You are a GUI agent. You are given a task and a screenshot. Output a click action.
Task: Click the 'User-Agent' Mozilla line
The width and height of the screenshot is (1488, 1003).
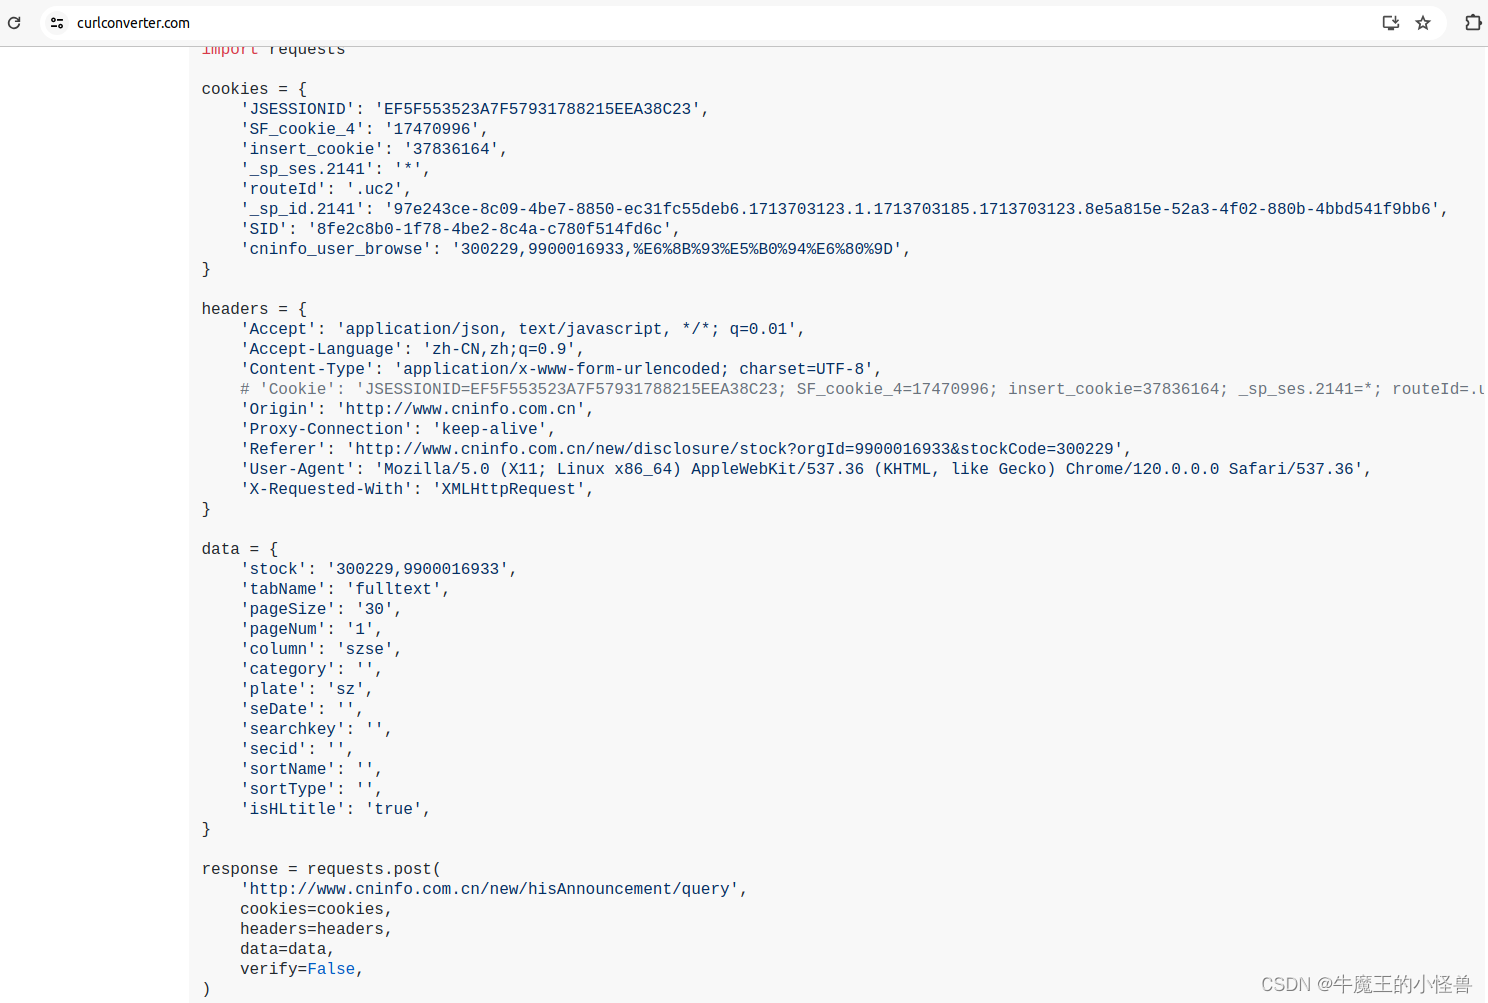[806, 469]
